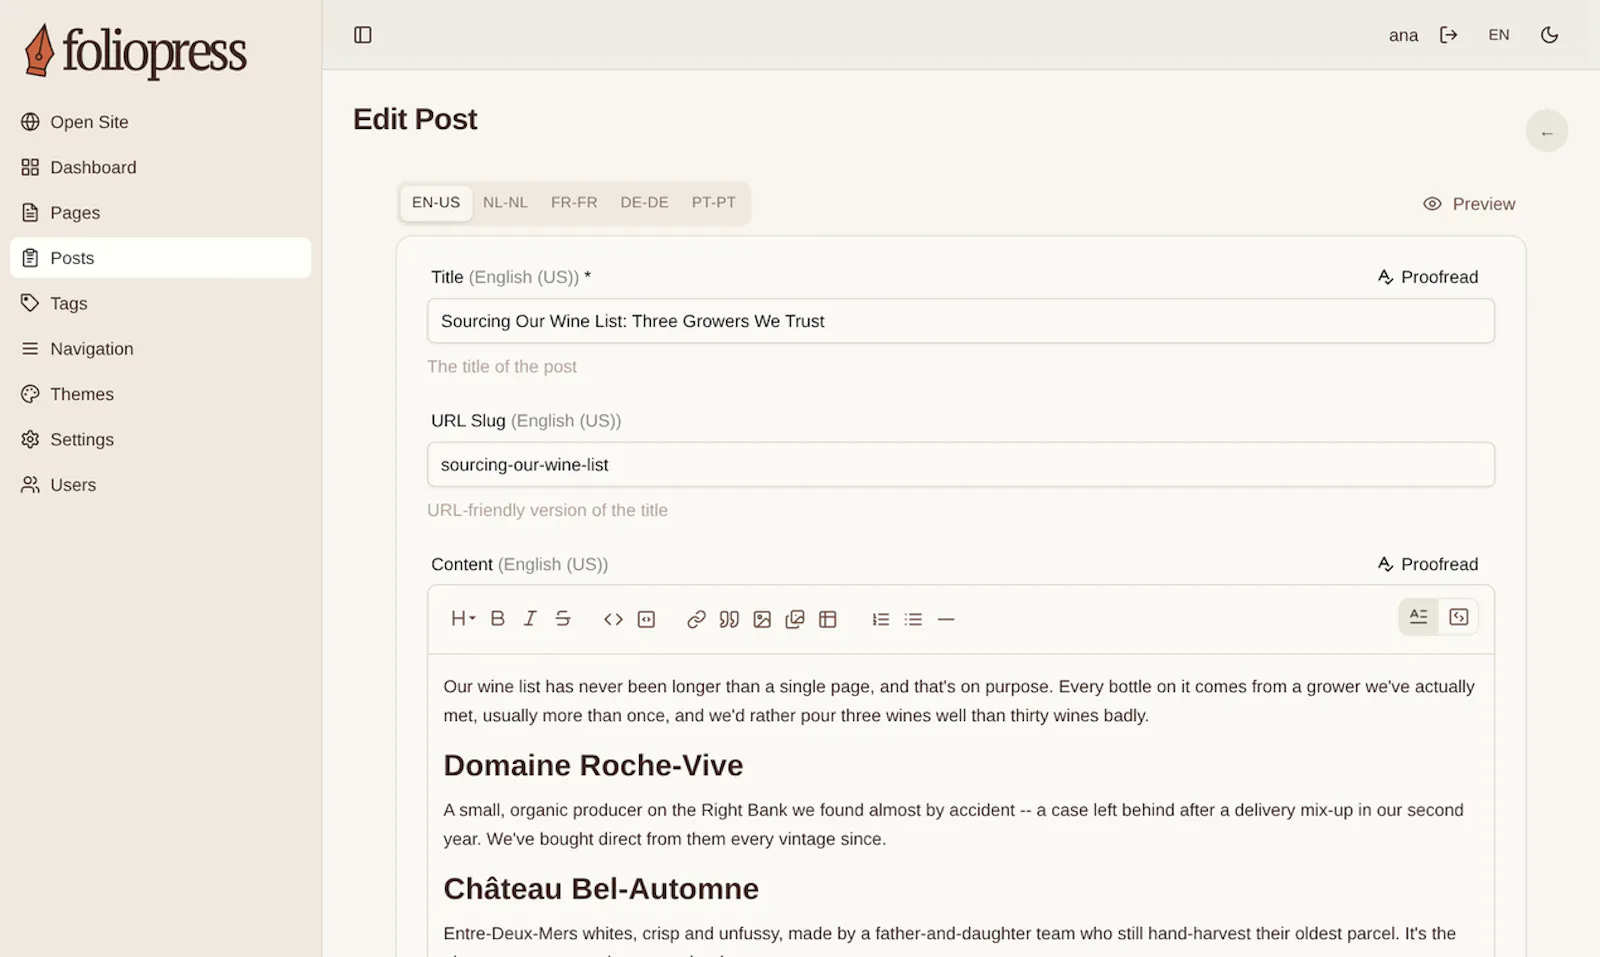Insert a hyperlink
Screen dimensions: 1600x957
click(x=696, y=619)
